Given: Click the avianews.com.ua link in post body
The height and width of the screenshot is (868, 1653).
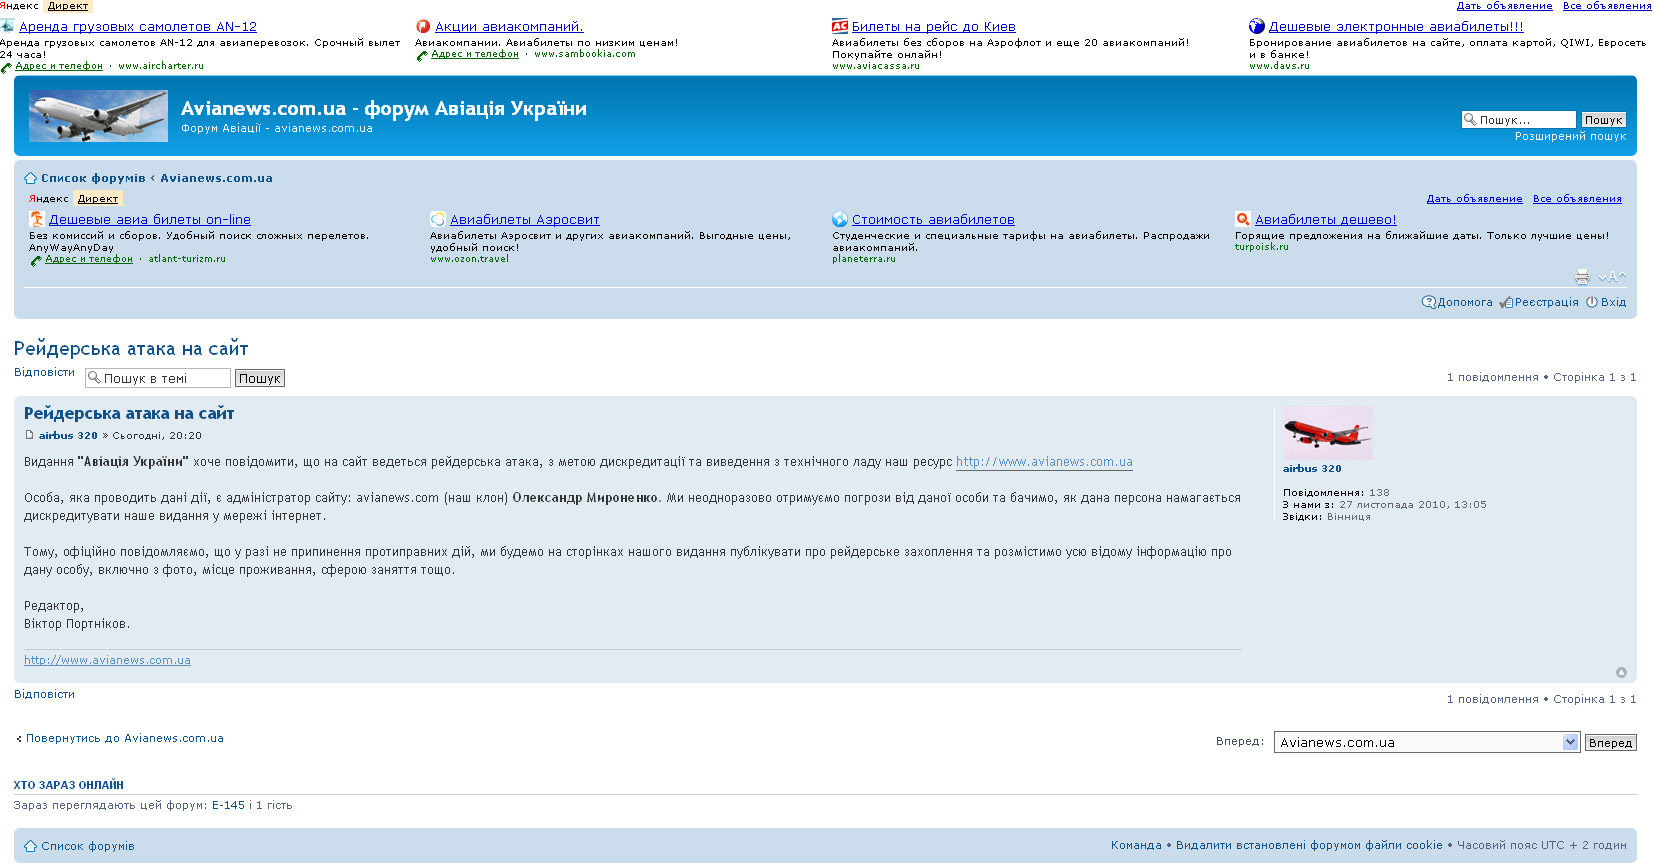Looking at the screenshot, I should point(1044,462).
